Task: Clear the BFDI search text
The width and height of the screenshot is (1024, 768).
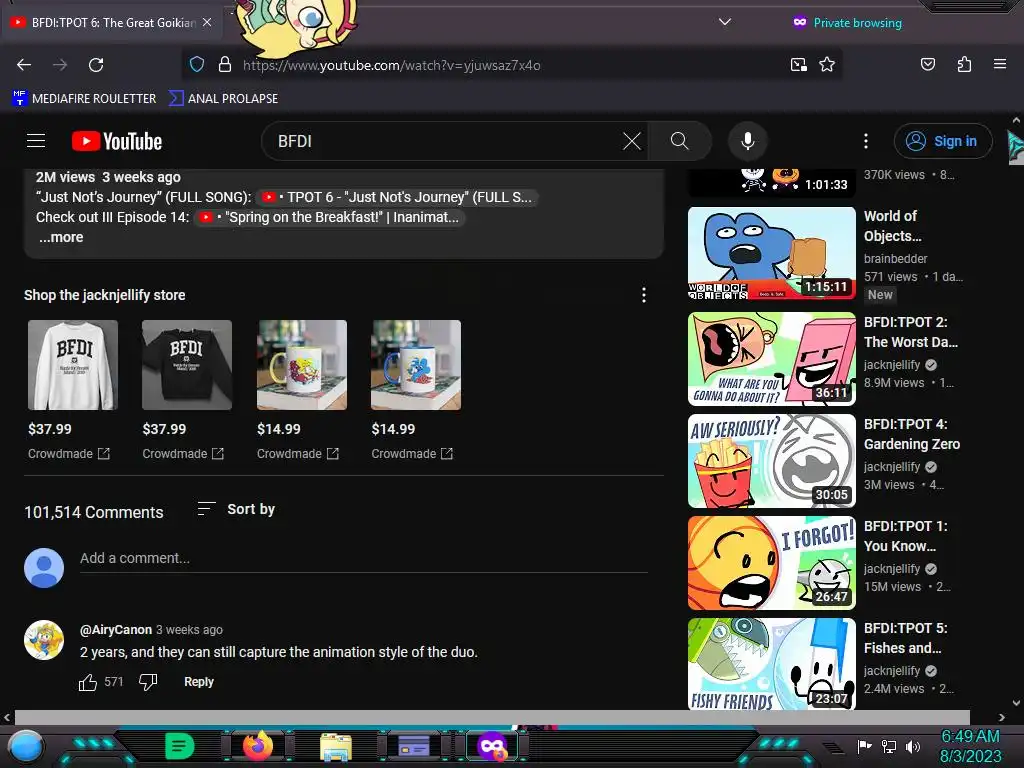Action: click(632, 141)
